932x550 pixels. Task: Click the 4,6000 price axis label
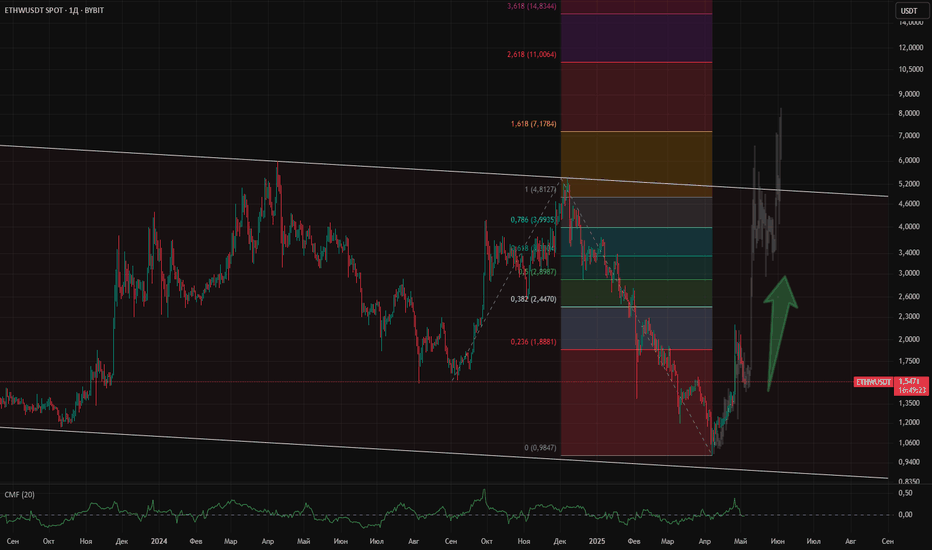tap(909, 204)
